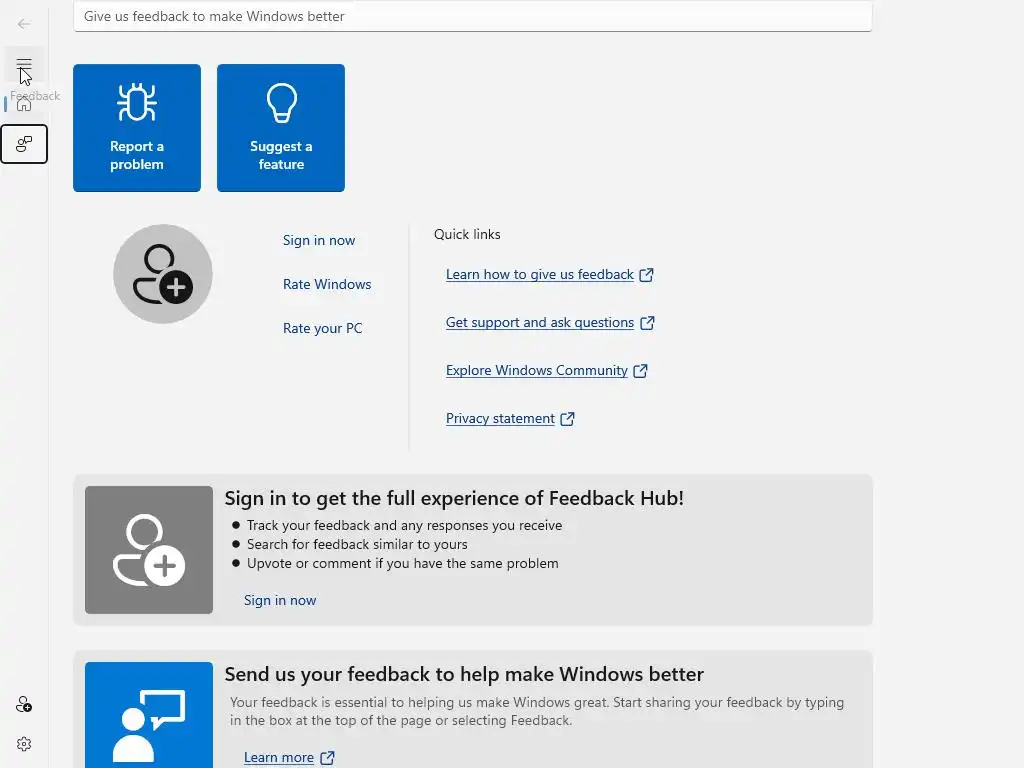
Task: Open the hamburger navigation menu
Action: click(24, 64)
